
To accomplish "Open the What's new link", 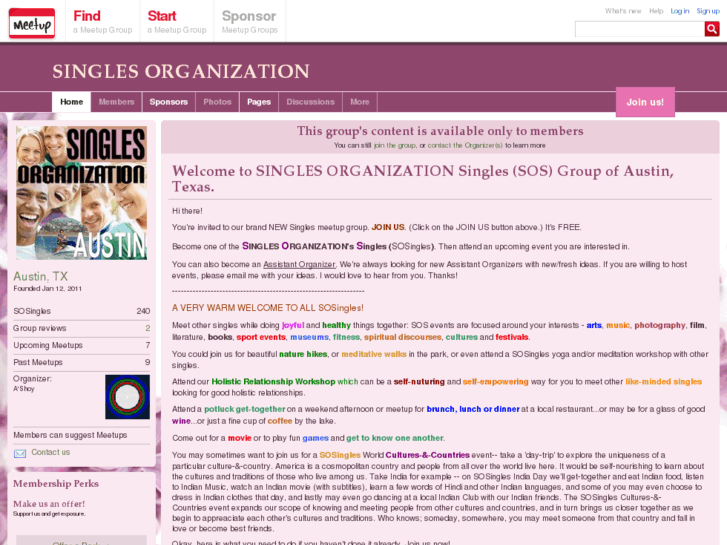I will pyautogui.click(x=623, y=11).
